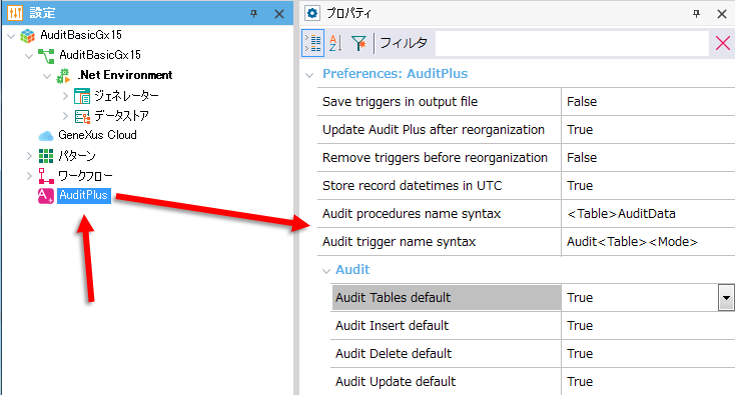Select .Net Environment tree item
Image resolution: width=736 pixels, height=395 pixels.
125,75
